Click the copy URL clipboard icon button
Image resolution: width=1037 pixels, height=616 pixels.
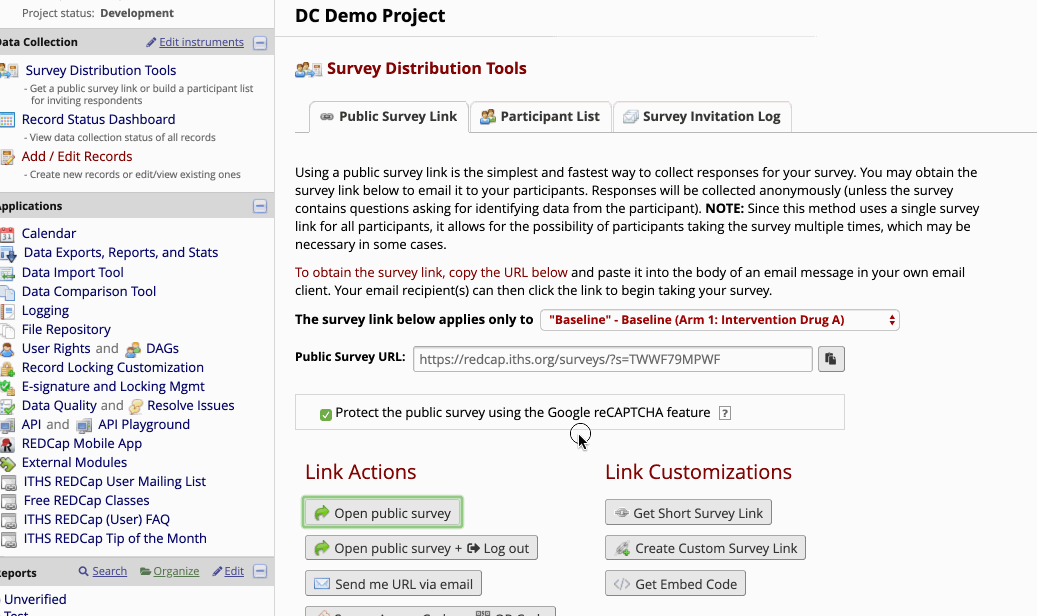tap(831, 359)
